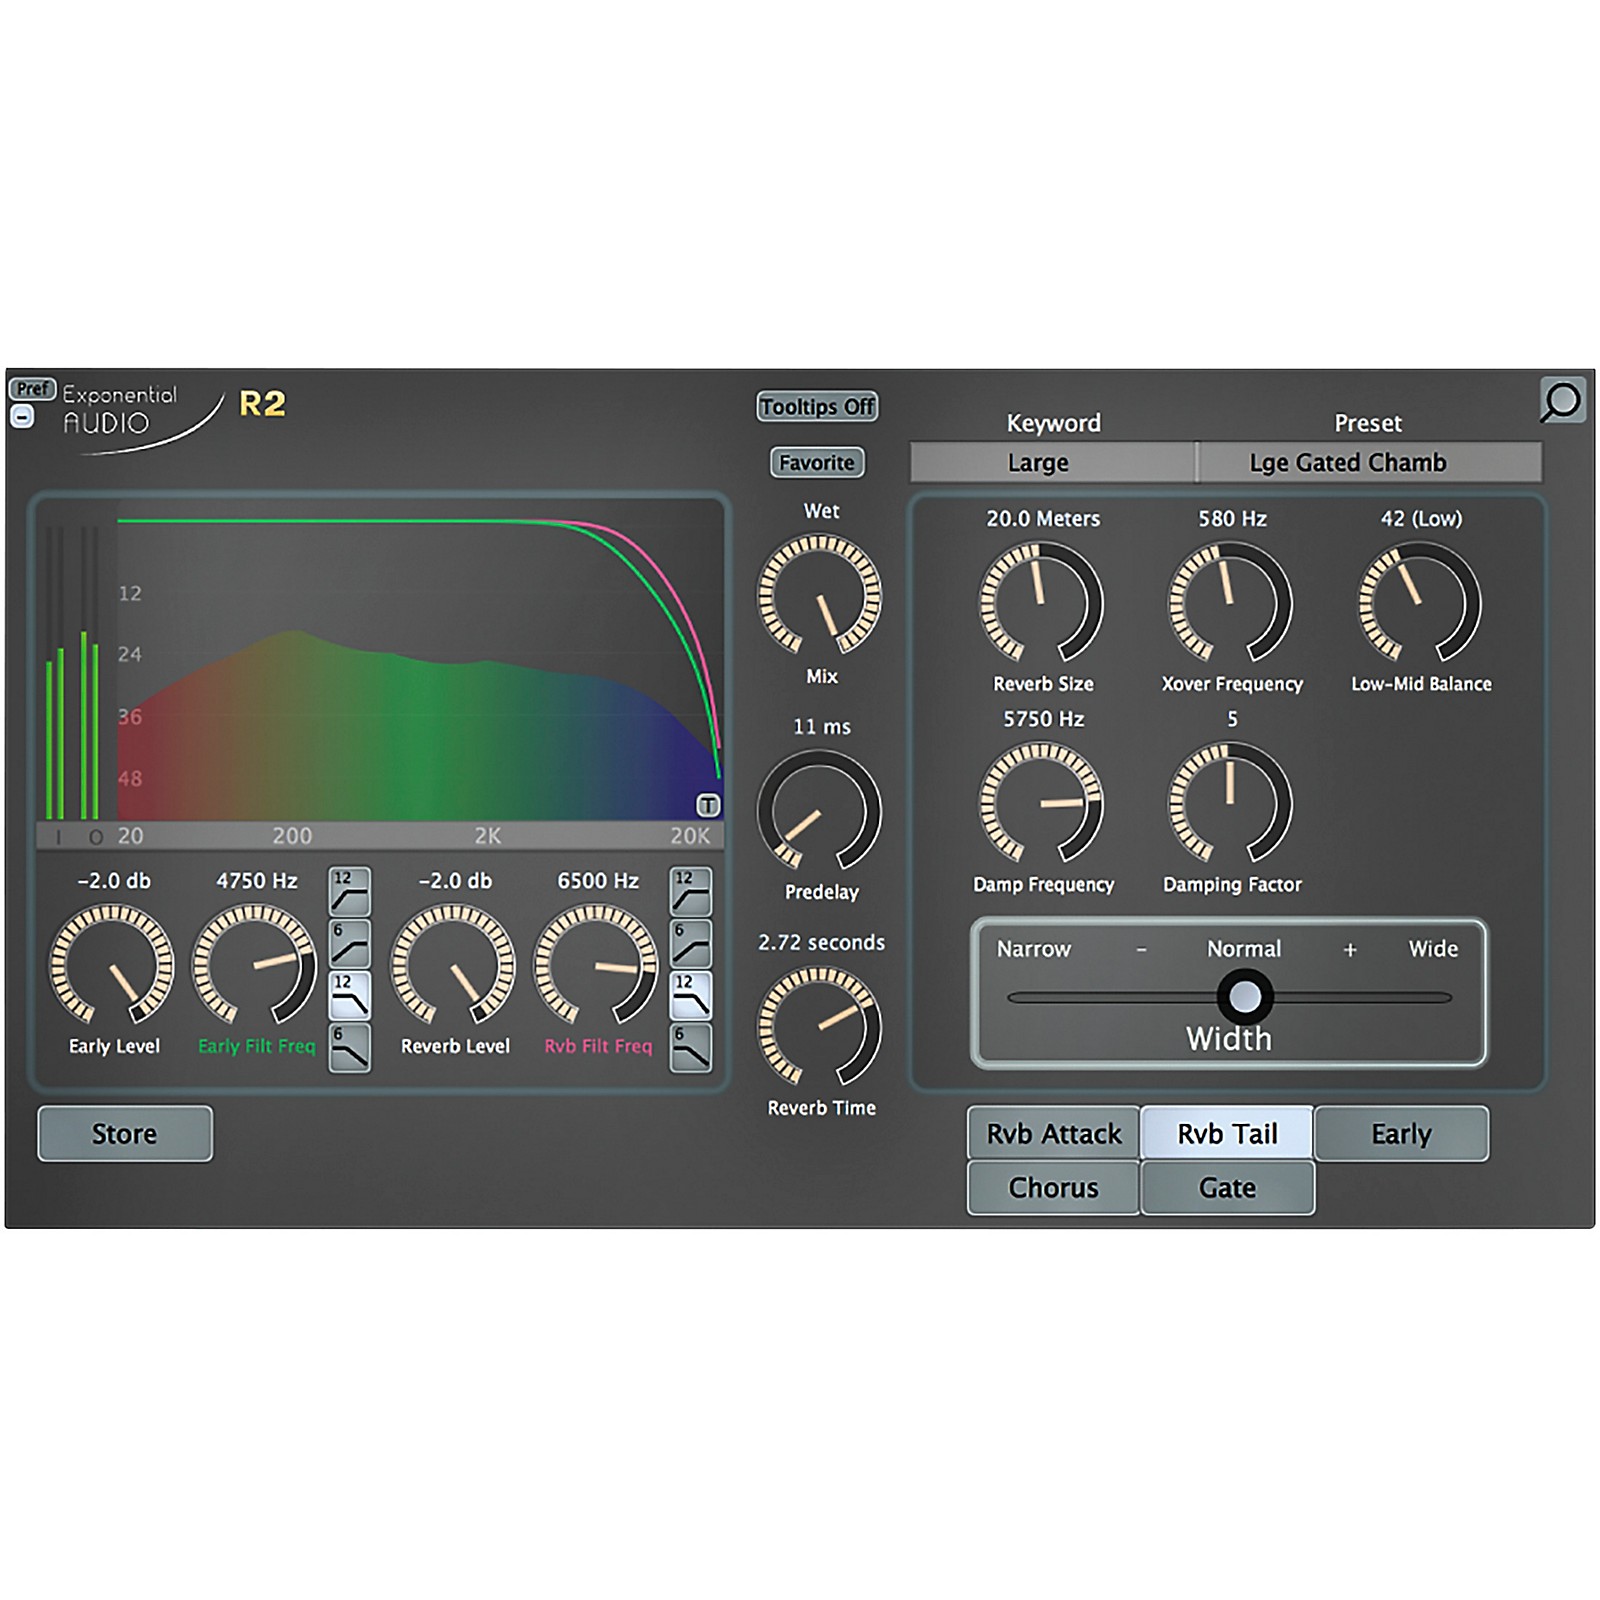Toggle the reverb 12 dB low-pass filter
The image size is (1600, 1600).
tap(690, 995)
